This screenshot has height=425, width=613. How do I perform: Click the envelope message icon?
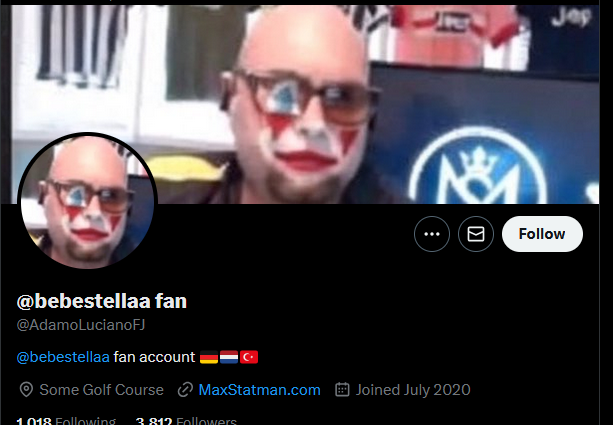click(x=476, y=234)
